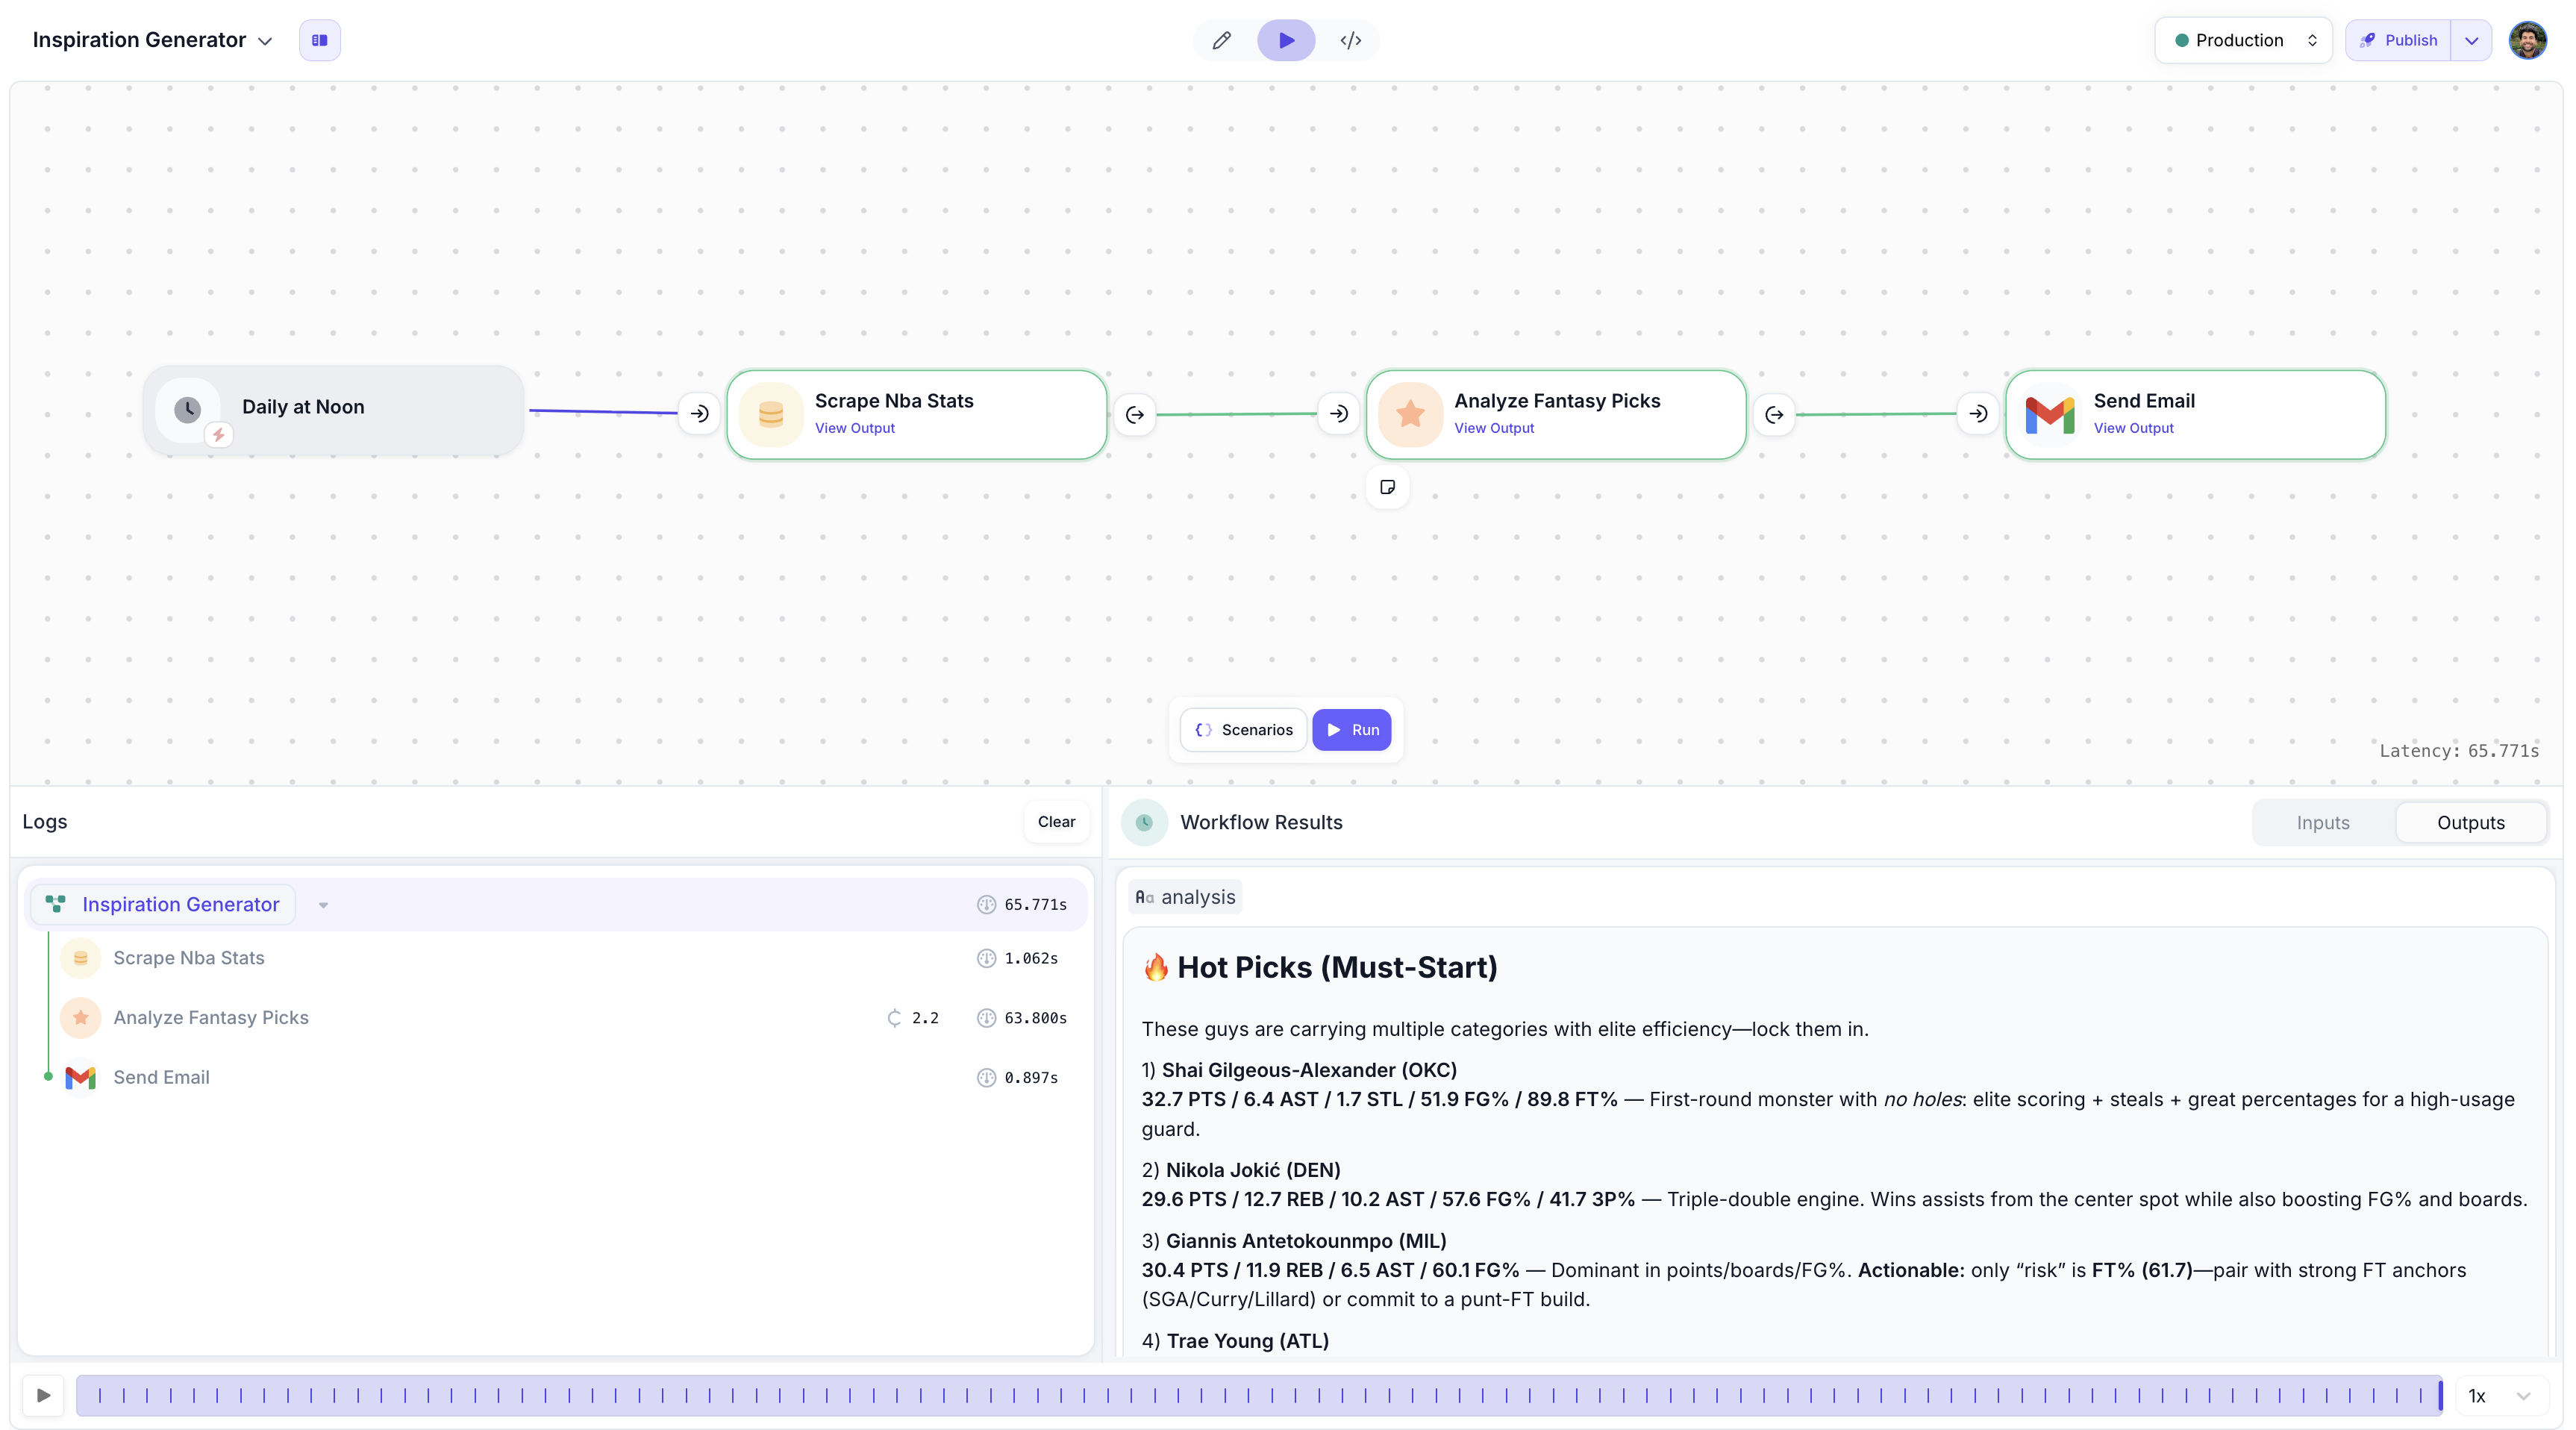The height and width of the screenshot is (1430, 2576).
Task: Open the Inspiration Generator title dropdown
Action: (265, 41)
